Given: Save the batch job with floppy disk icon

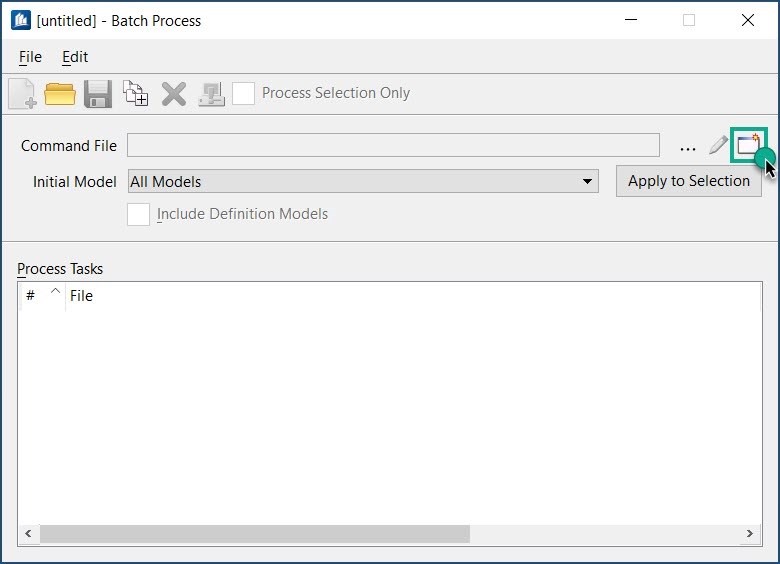Looking at the screenshot, I should pyautogui.click(x=98, y=94).
